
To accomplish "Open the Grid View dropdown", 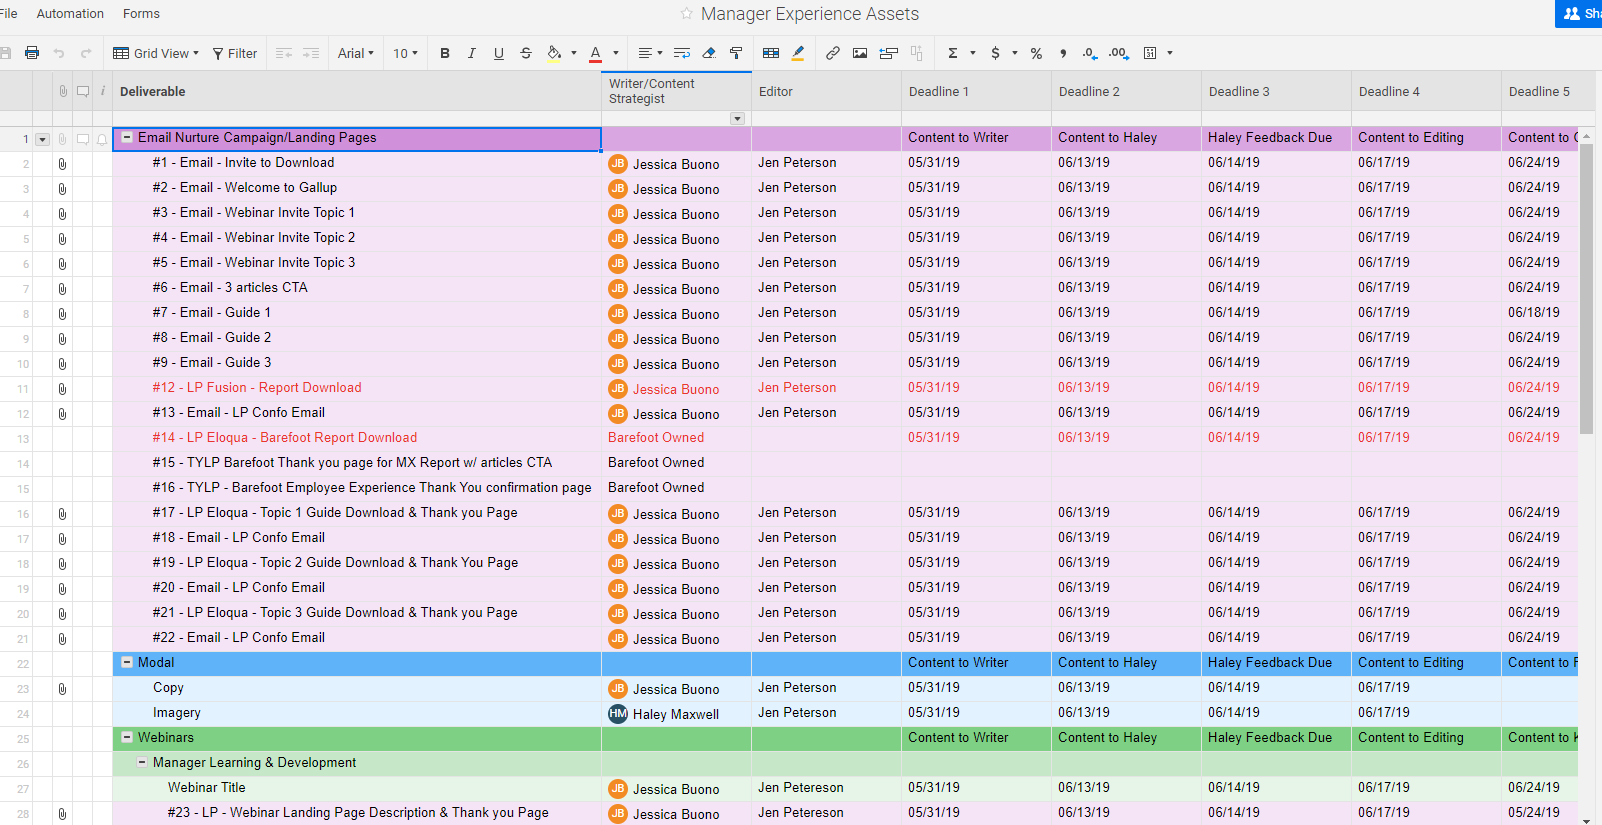I will tap(156, 53).
